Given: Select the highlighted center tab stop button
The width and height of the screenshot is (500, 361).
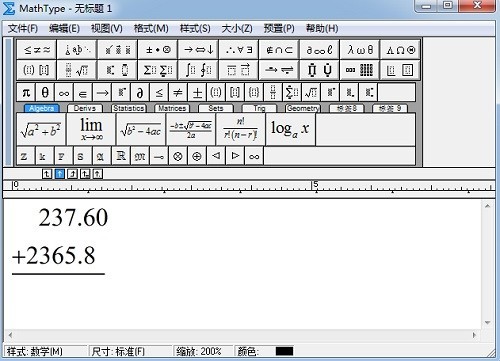Looking at the screenshot, I should [x=60, y=174].
